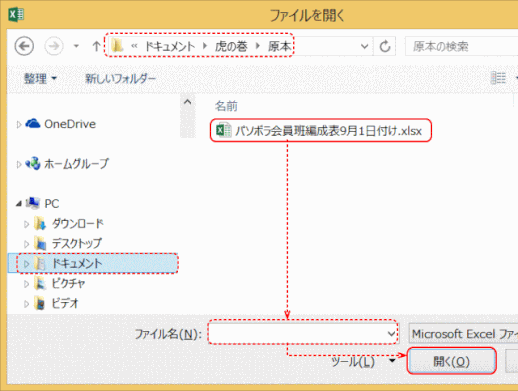Image resolution: width=518 pixels, height=391 pixels.
Task: Click the Forward arrow navigation button
Action: 54,46
